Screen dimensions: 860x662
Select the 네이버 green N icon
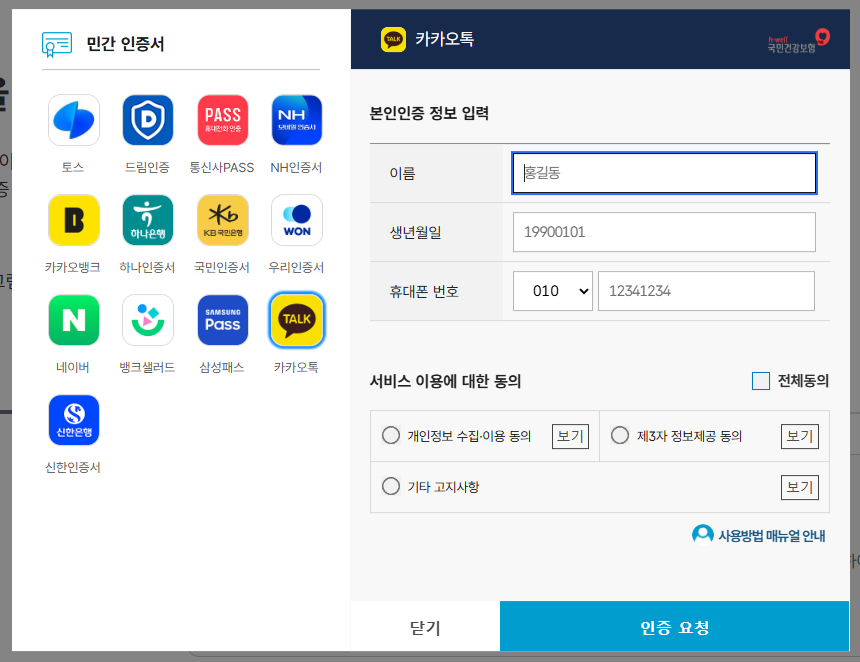74,320
